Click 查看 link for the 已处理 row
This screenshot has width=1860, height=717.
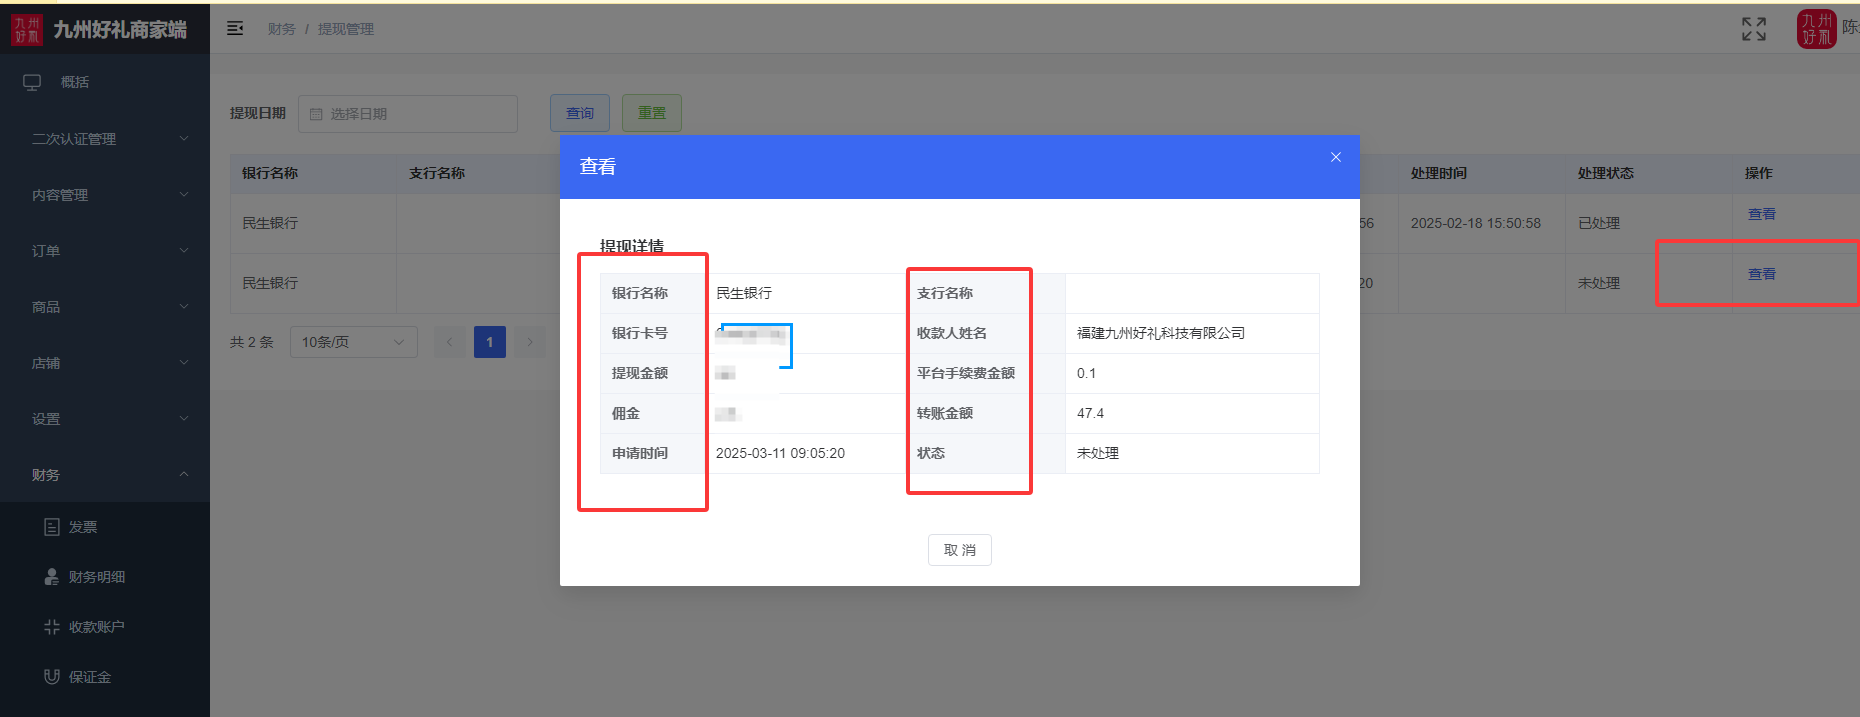pos(1762,214)
